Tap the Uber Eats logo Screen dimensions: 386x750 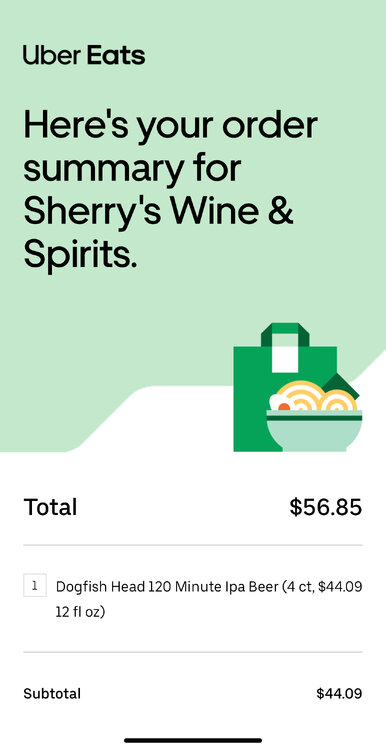(84, 55)
